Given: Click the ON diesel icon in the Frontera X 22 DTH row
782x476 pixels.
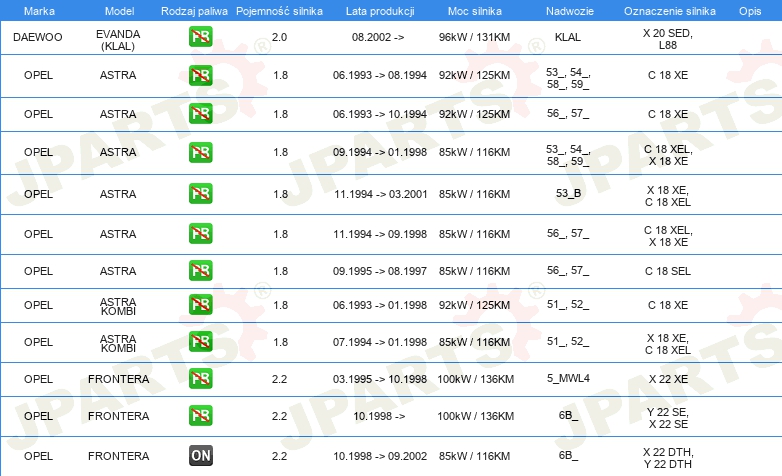Looking at the screenshot, I should [200, 456].
